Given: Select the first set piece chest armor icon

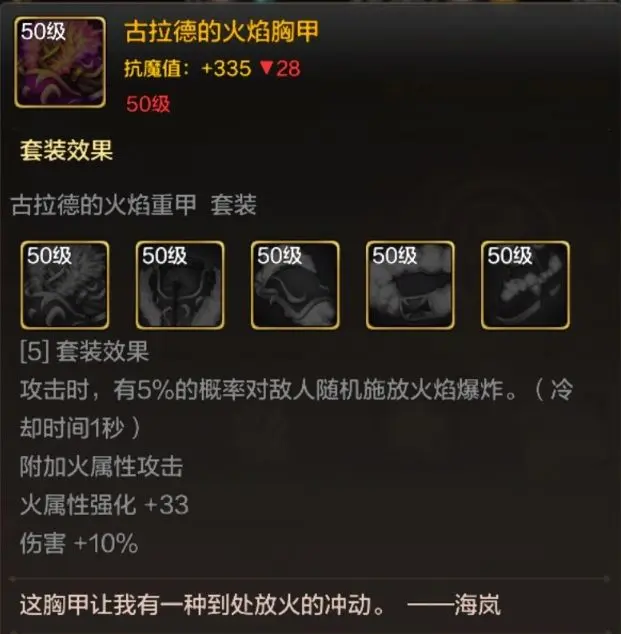Looking at the screenshot, I should [65, 285].
